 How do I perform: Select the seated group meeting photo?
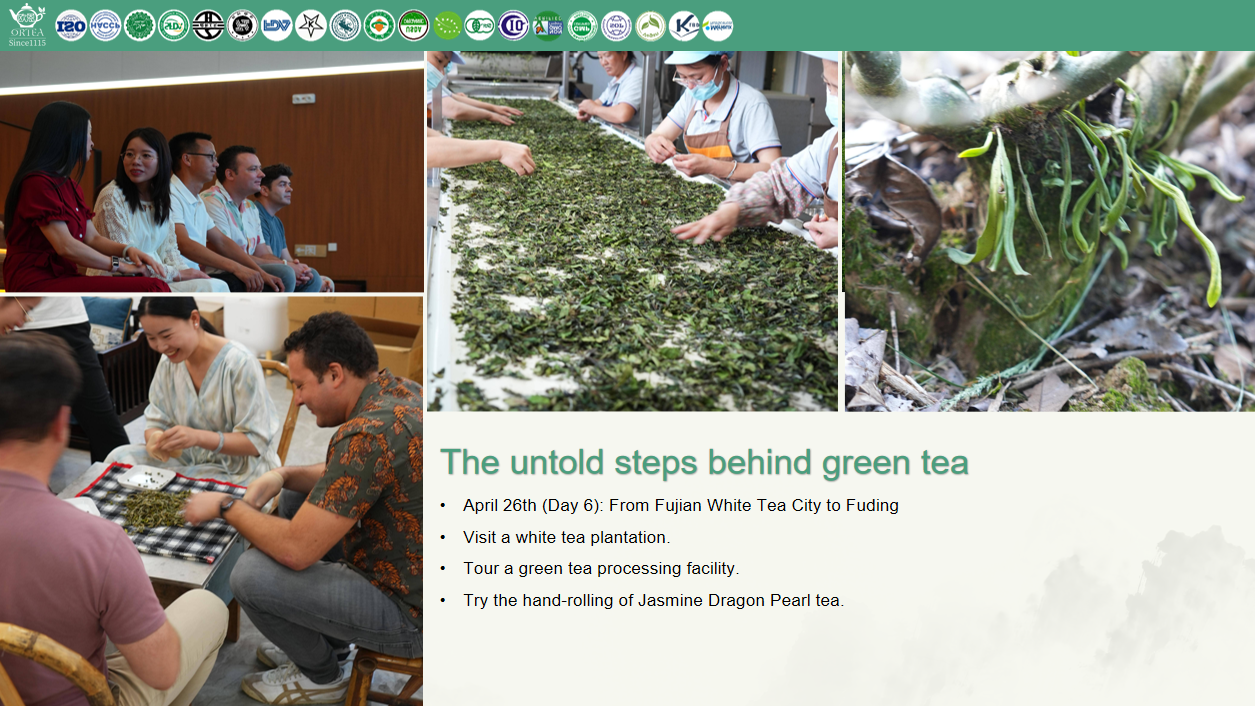coord(211,175)
